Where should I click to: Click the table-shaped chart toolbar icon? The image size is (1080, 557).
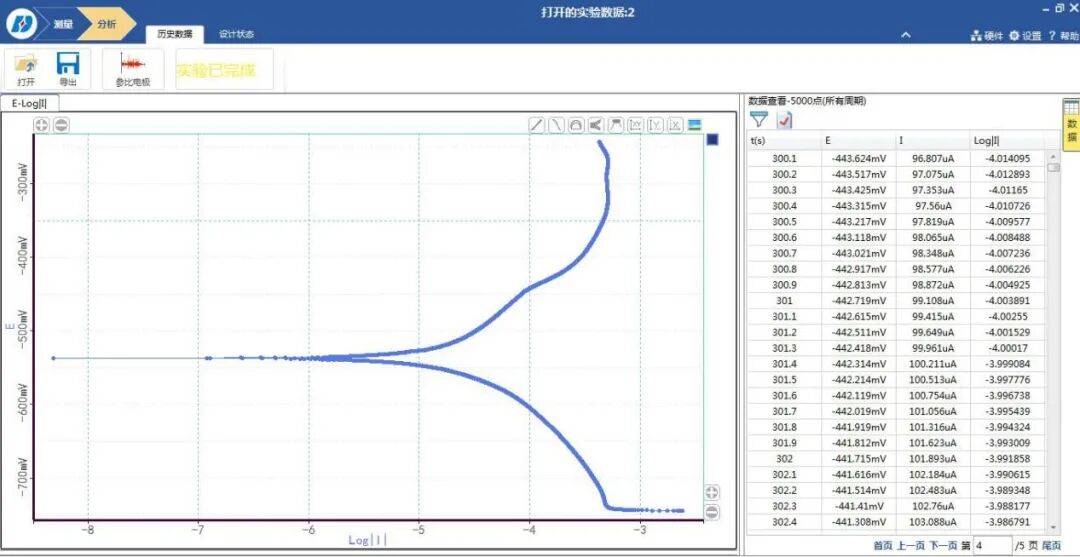(616, 125)
